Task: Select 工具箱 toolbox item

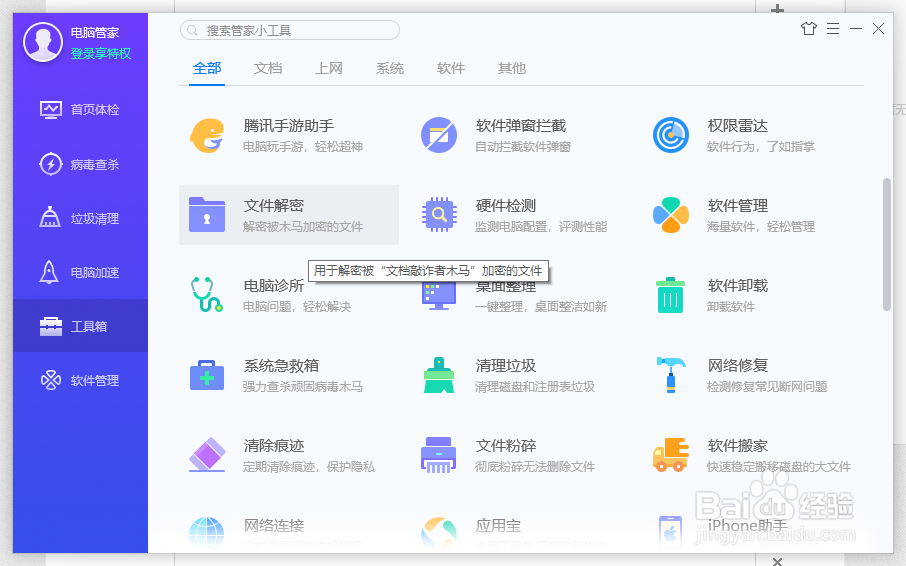Action: [80, 326]
